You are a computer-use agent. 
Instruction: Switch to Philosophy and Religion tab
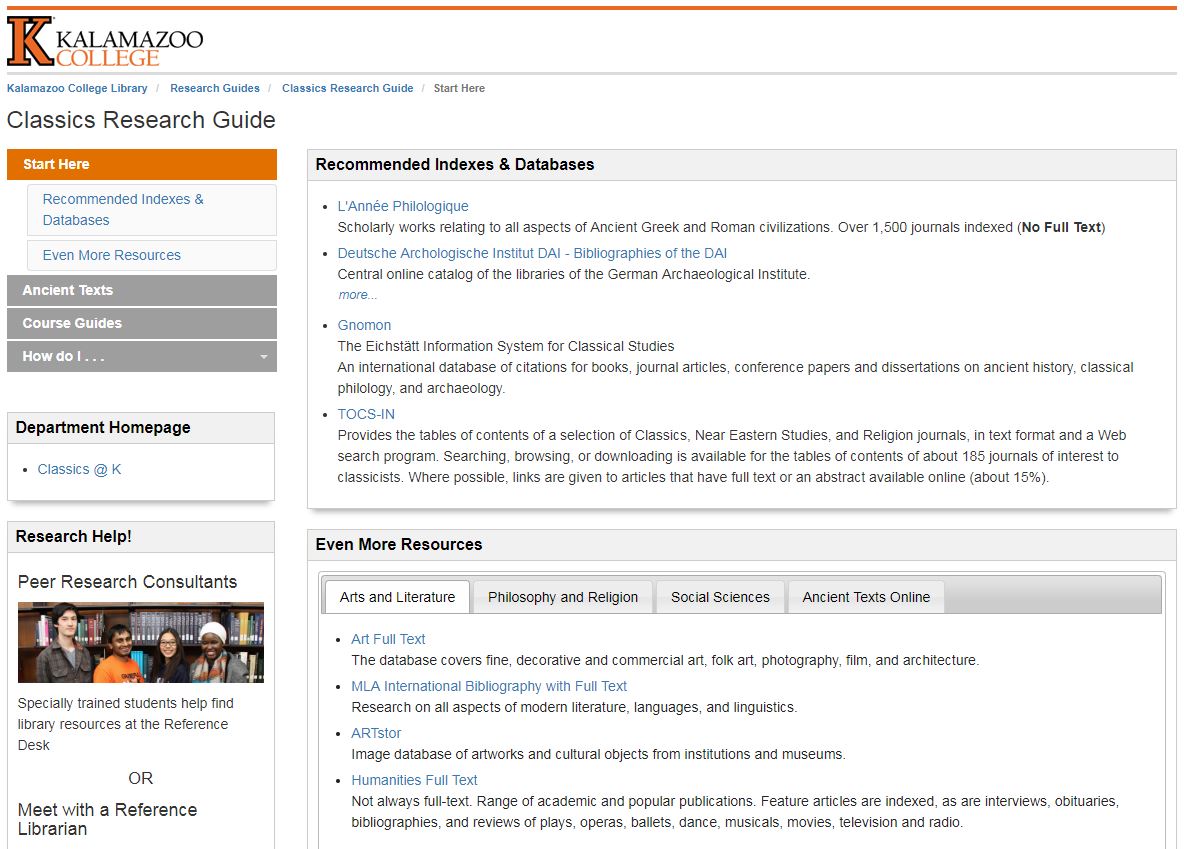[x=563, y=597]
